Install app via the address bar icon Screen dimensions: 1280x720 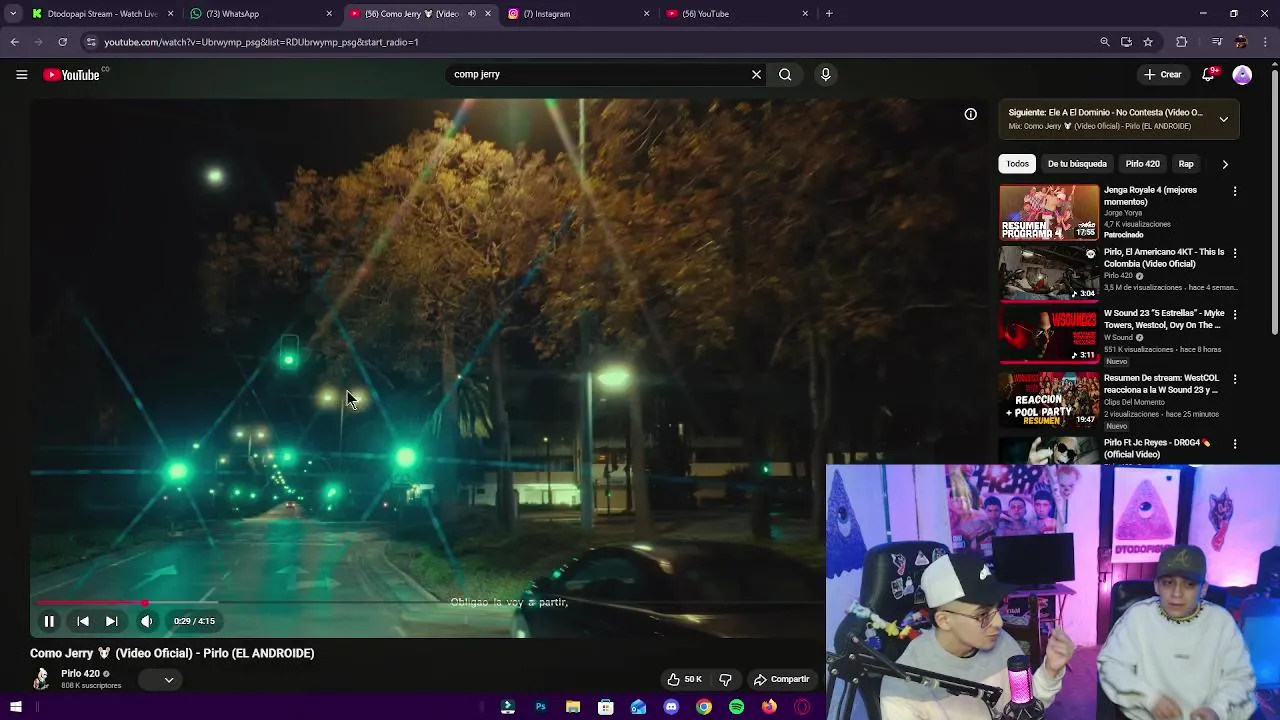(x=1126, y=42)
